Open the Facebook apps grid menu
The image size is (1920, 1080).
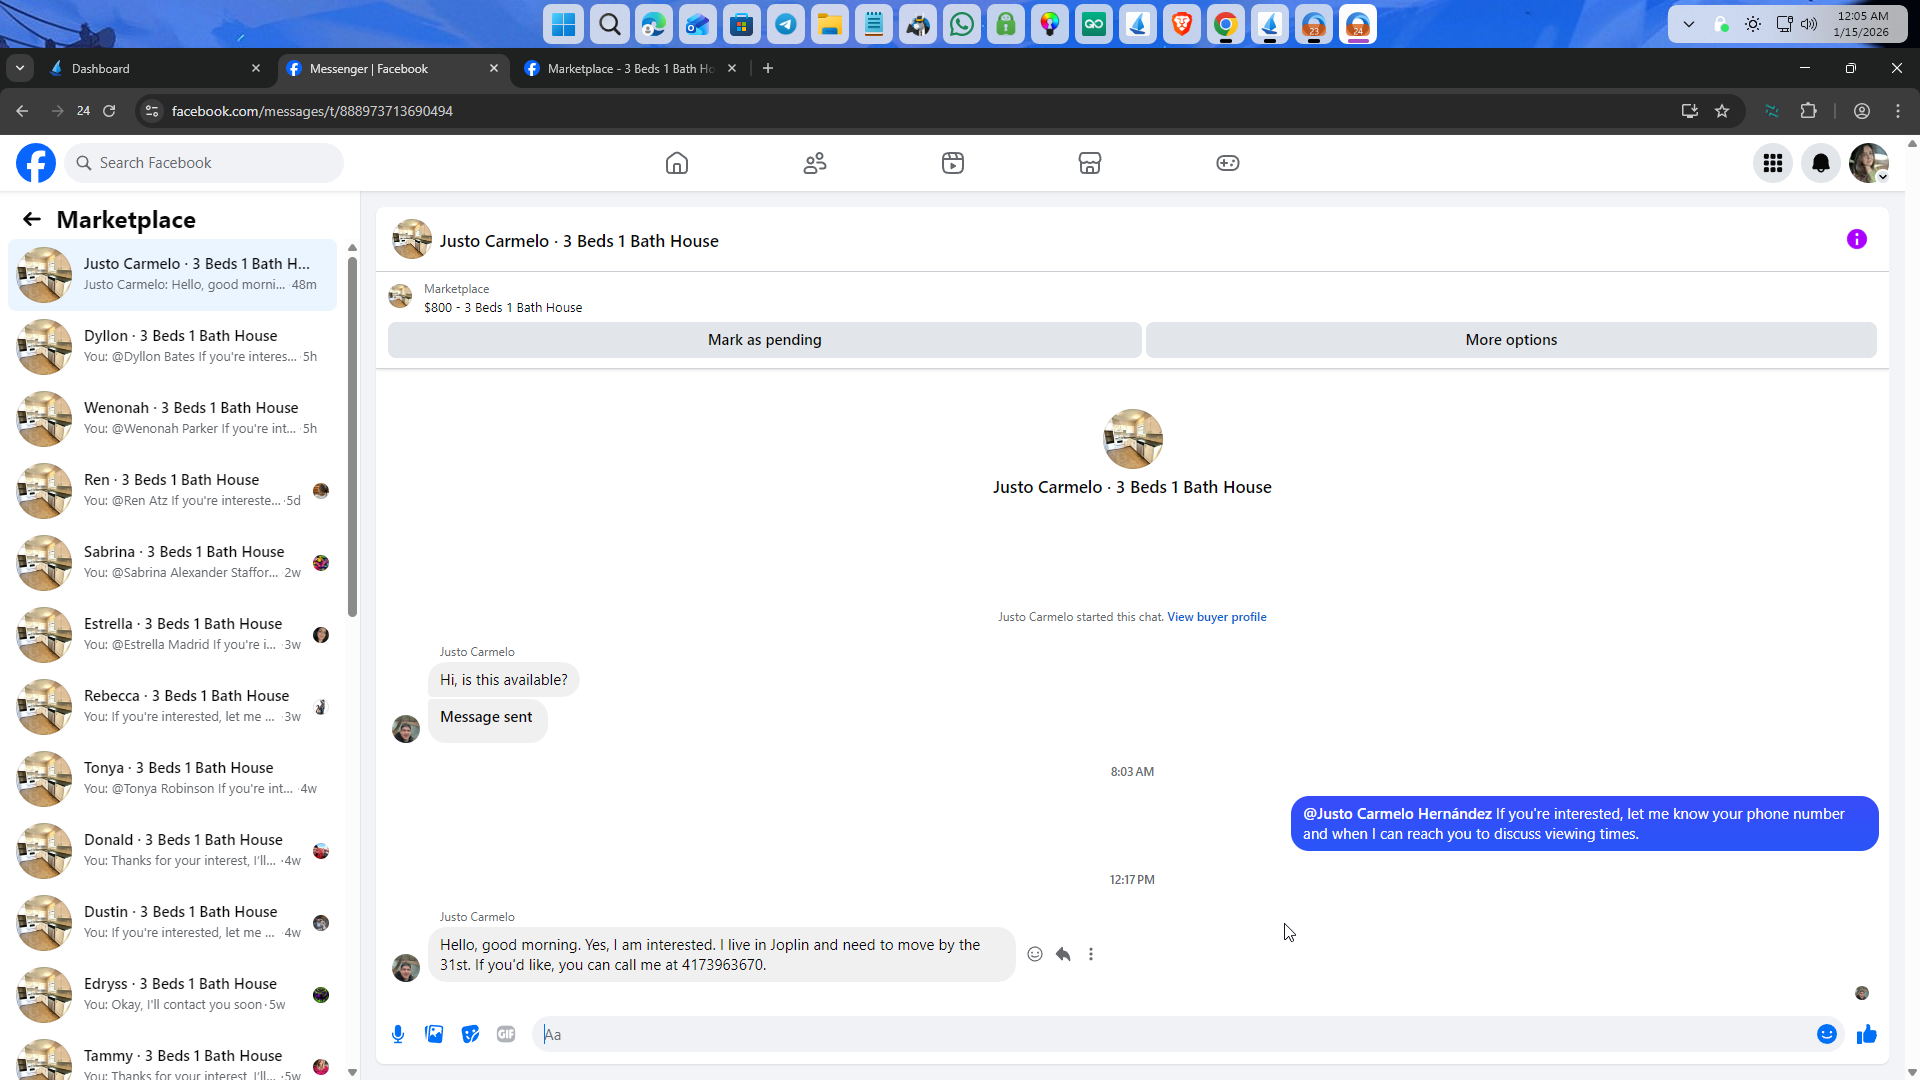click(x=1772, y=163)
